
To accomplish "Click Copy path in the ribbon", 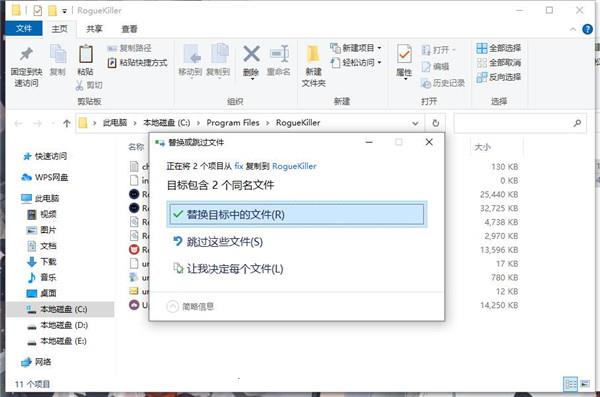I will pos(129,48).
